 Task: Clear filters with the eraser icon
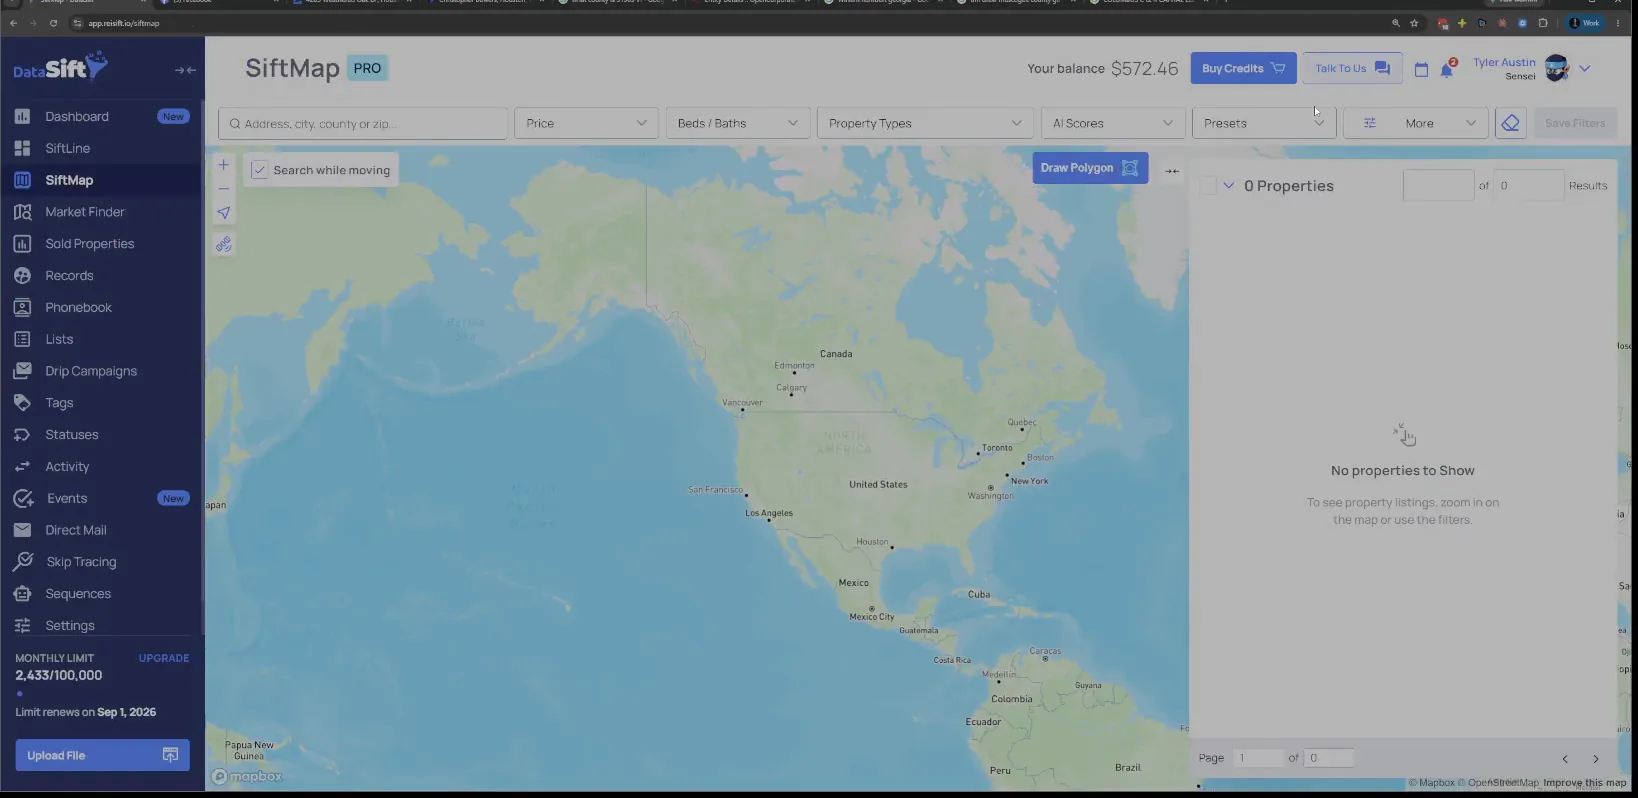coord(1510,123)
